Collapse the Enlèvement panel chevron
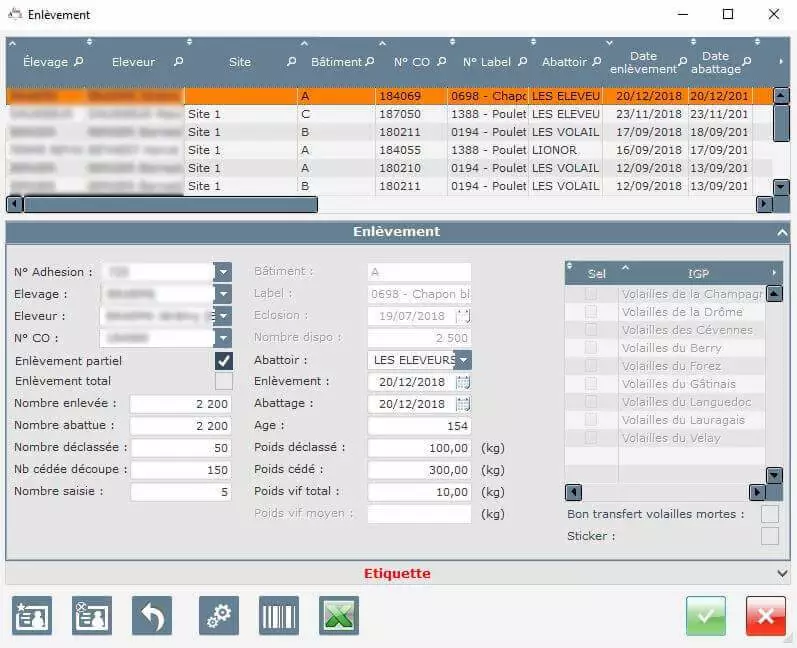Image resolution: width=797 pixels, height=648 pixels. 782,232
